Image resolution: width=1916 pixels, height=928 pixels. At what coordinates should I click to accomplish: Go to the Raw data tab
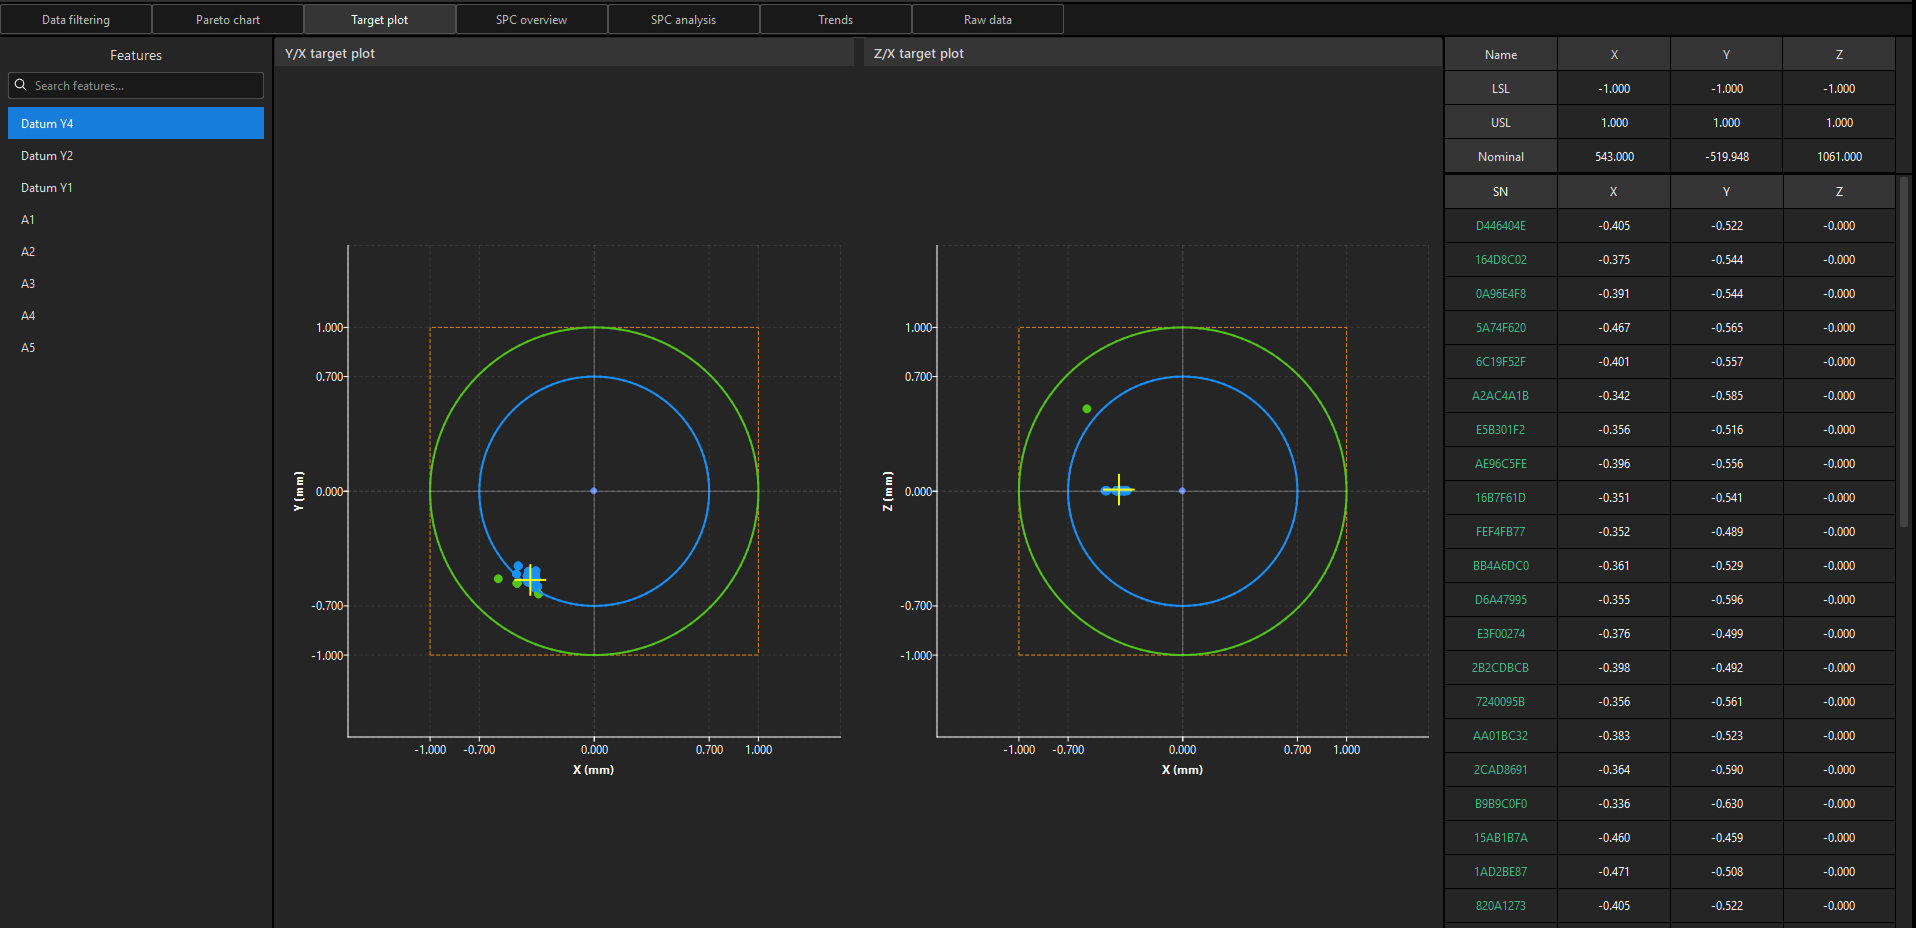pos(988,19)
